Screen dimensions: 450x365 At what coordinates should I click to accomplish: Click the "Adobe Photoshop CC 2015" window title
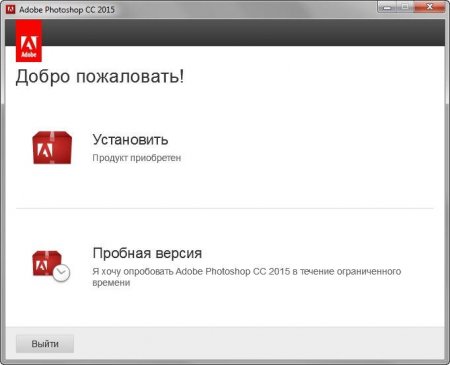(x=67, y=10)
